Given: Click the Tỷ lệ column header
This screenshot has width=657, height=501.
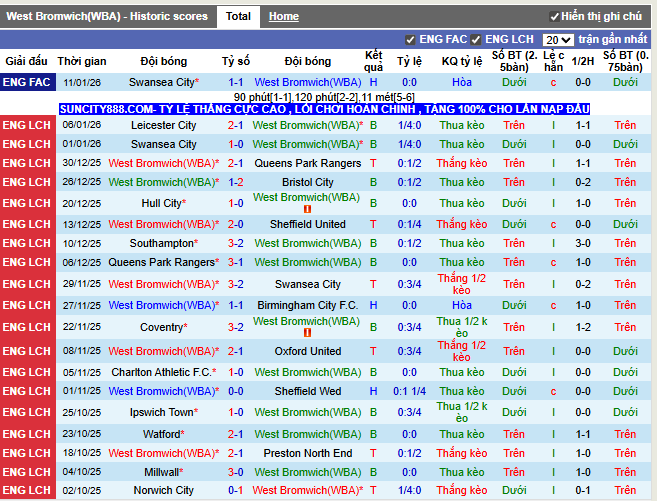Looking at the screenshot, I should (x=409, y=62).
